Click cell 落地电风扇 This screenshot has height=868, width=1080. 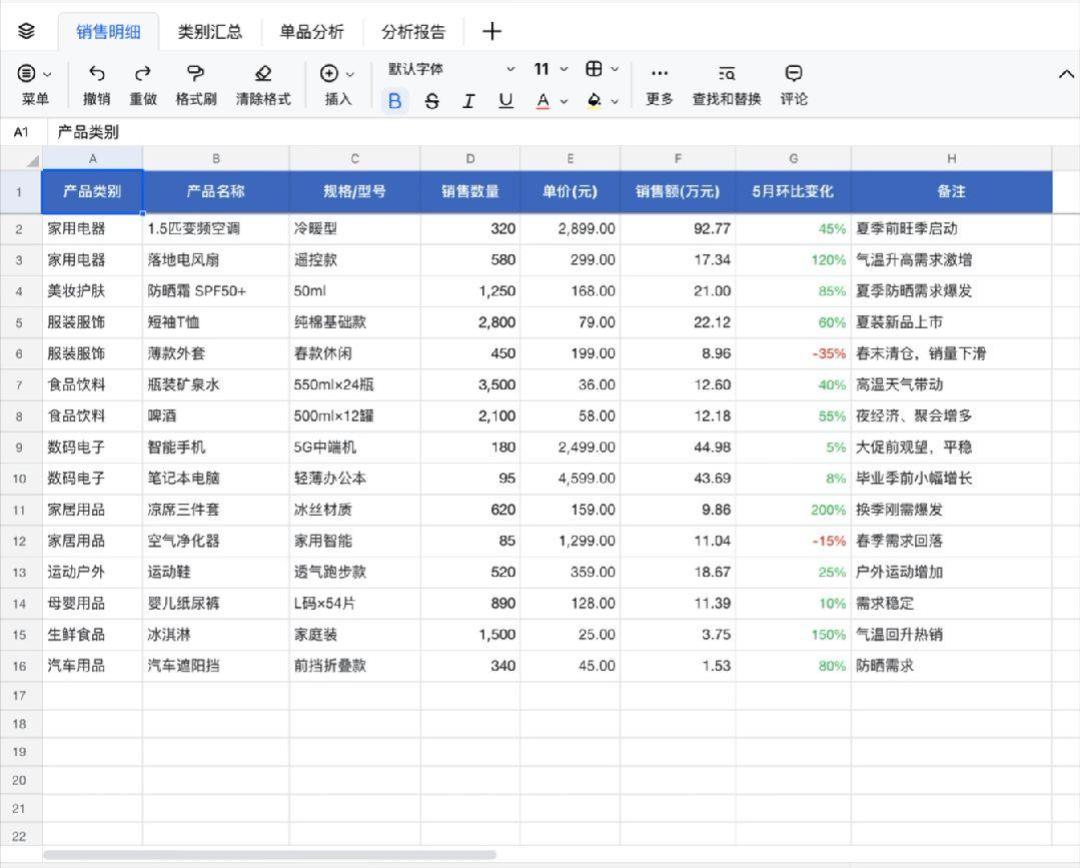click(x=216, y=260)
